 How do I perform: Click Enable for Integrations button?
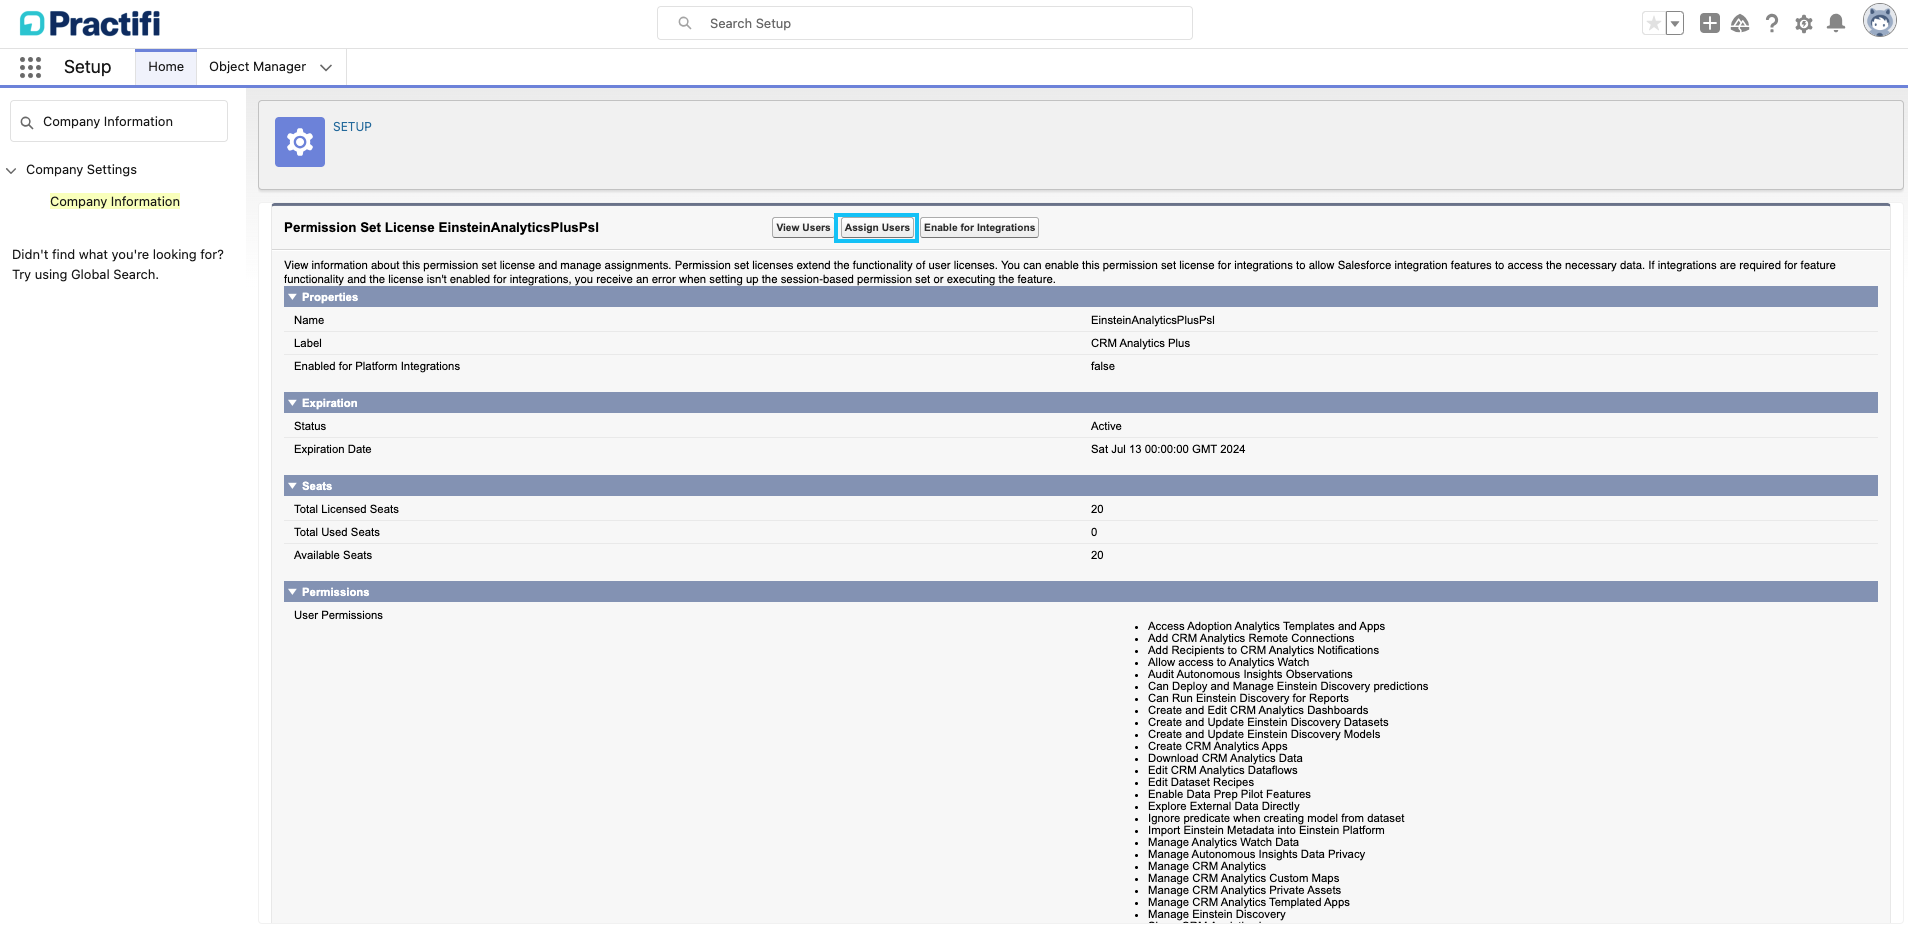click(979, 228)
